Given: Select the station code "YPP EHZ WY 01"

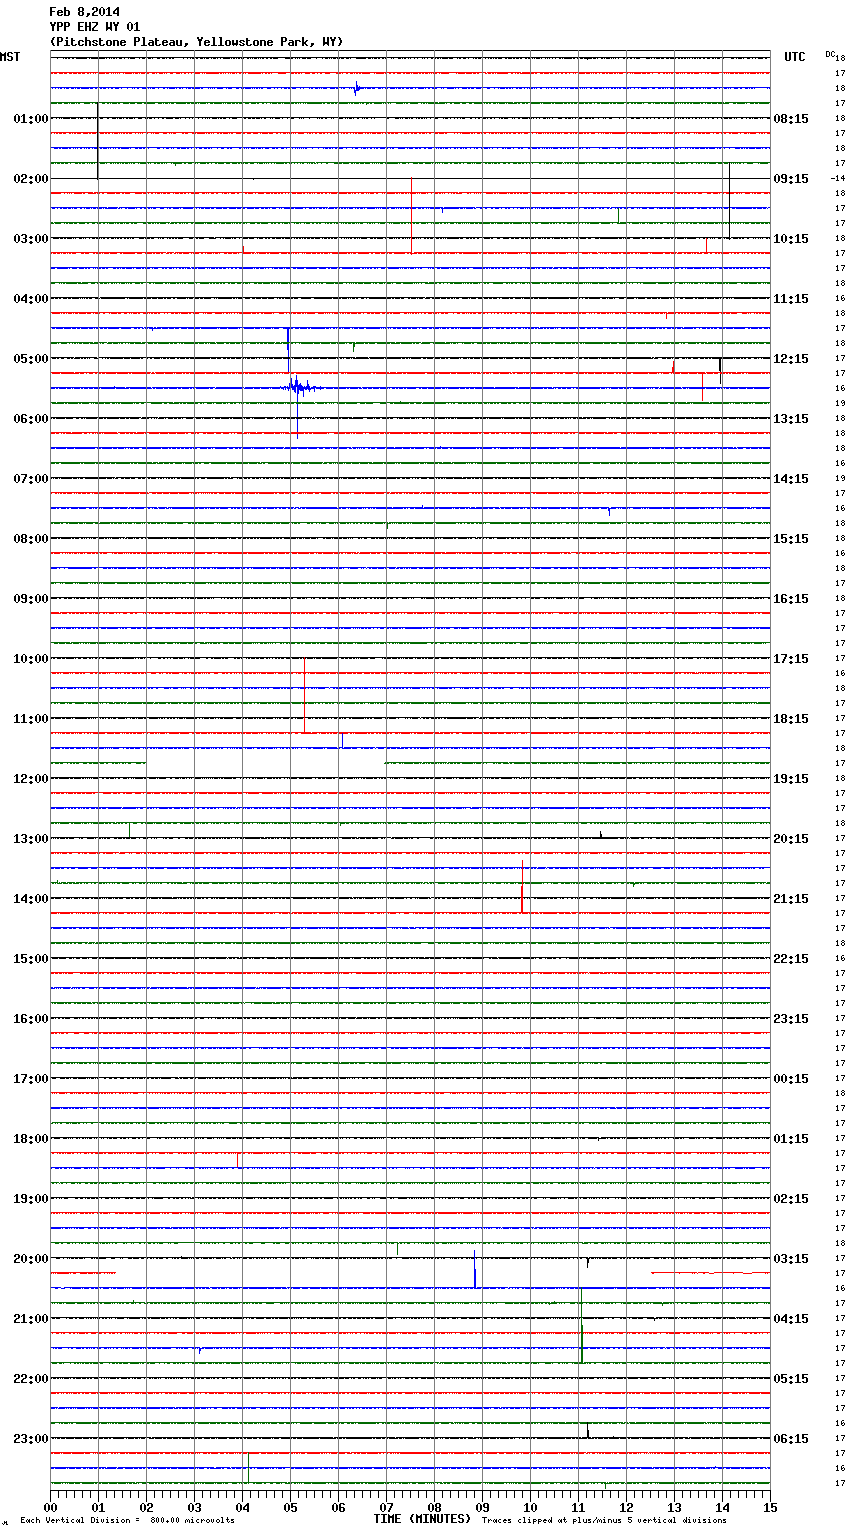Looking at the screenshot, I should pyautogui.click(x=95, y=27).
